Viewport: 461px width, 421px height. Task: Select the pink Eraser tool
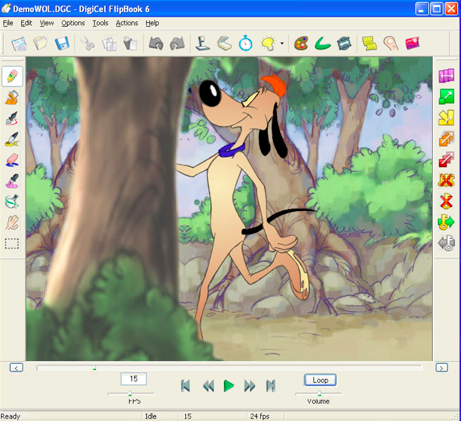12,160
